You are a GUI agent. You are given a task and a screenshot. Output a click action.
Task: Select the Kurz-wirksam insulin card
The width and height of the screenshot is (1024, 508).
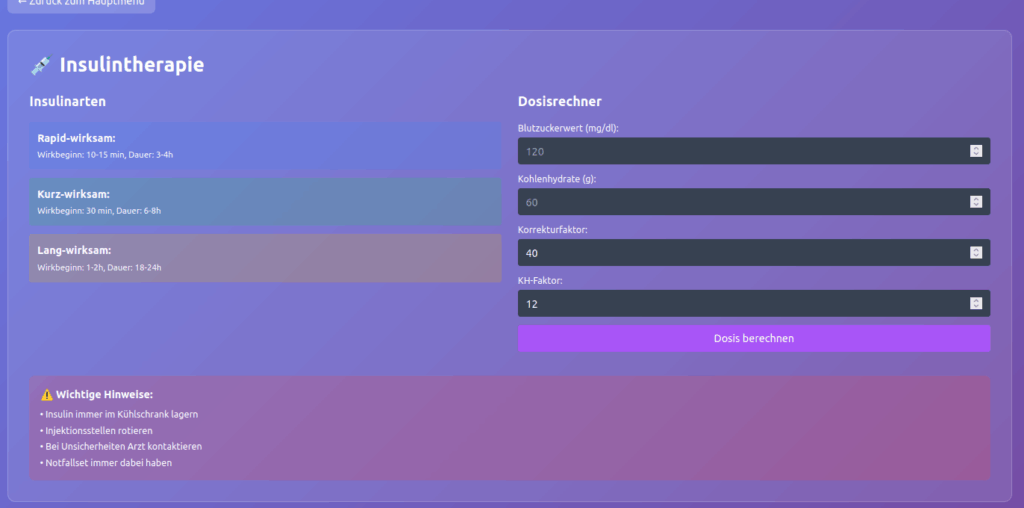265,202
